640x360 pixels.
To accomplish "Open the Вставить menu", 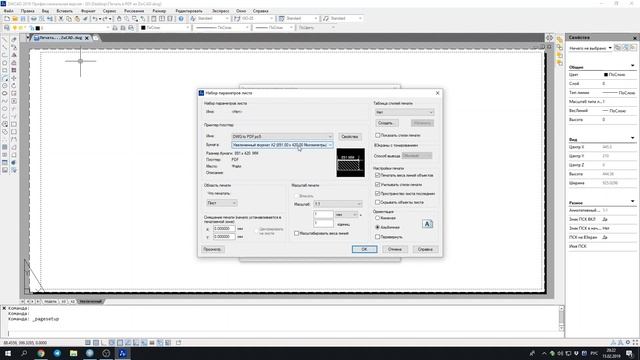I will tap(64, 11).
